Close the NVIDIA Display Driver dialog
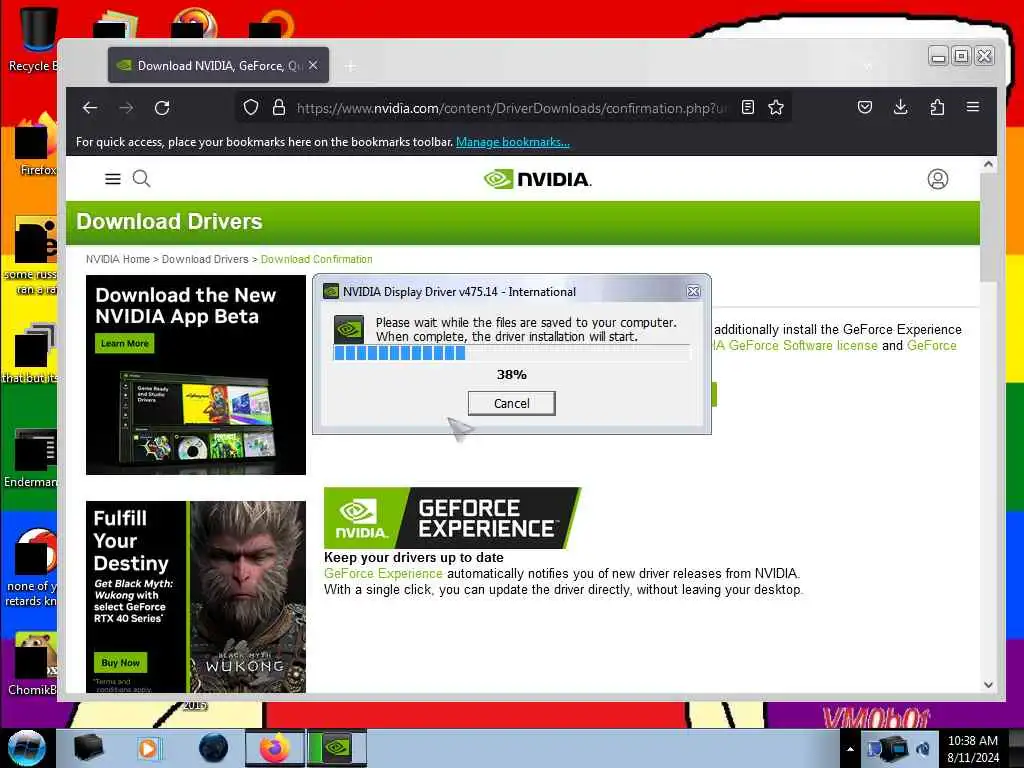 coord(694,291)
